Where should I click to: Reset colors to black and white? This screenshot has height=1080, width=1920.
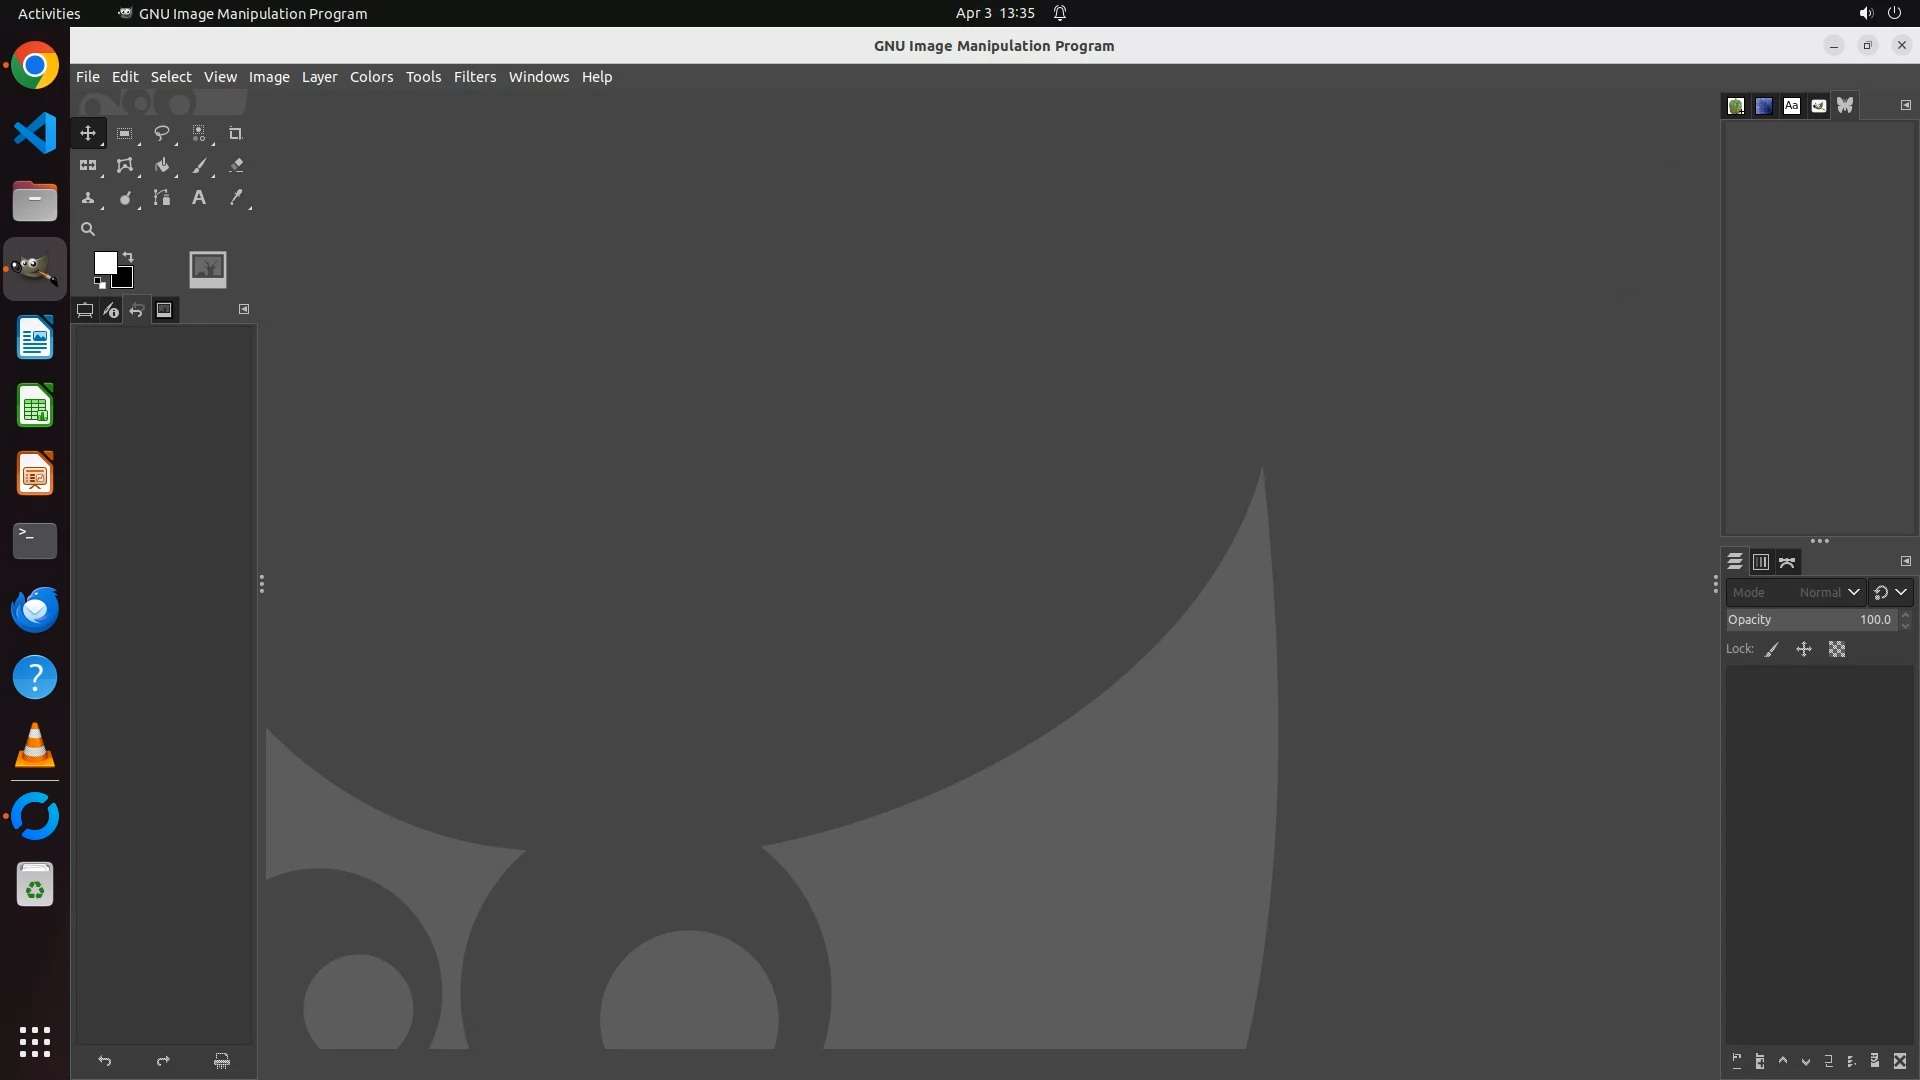point(99,283)
